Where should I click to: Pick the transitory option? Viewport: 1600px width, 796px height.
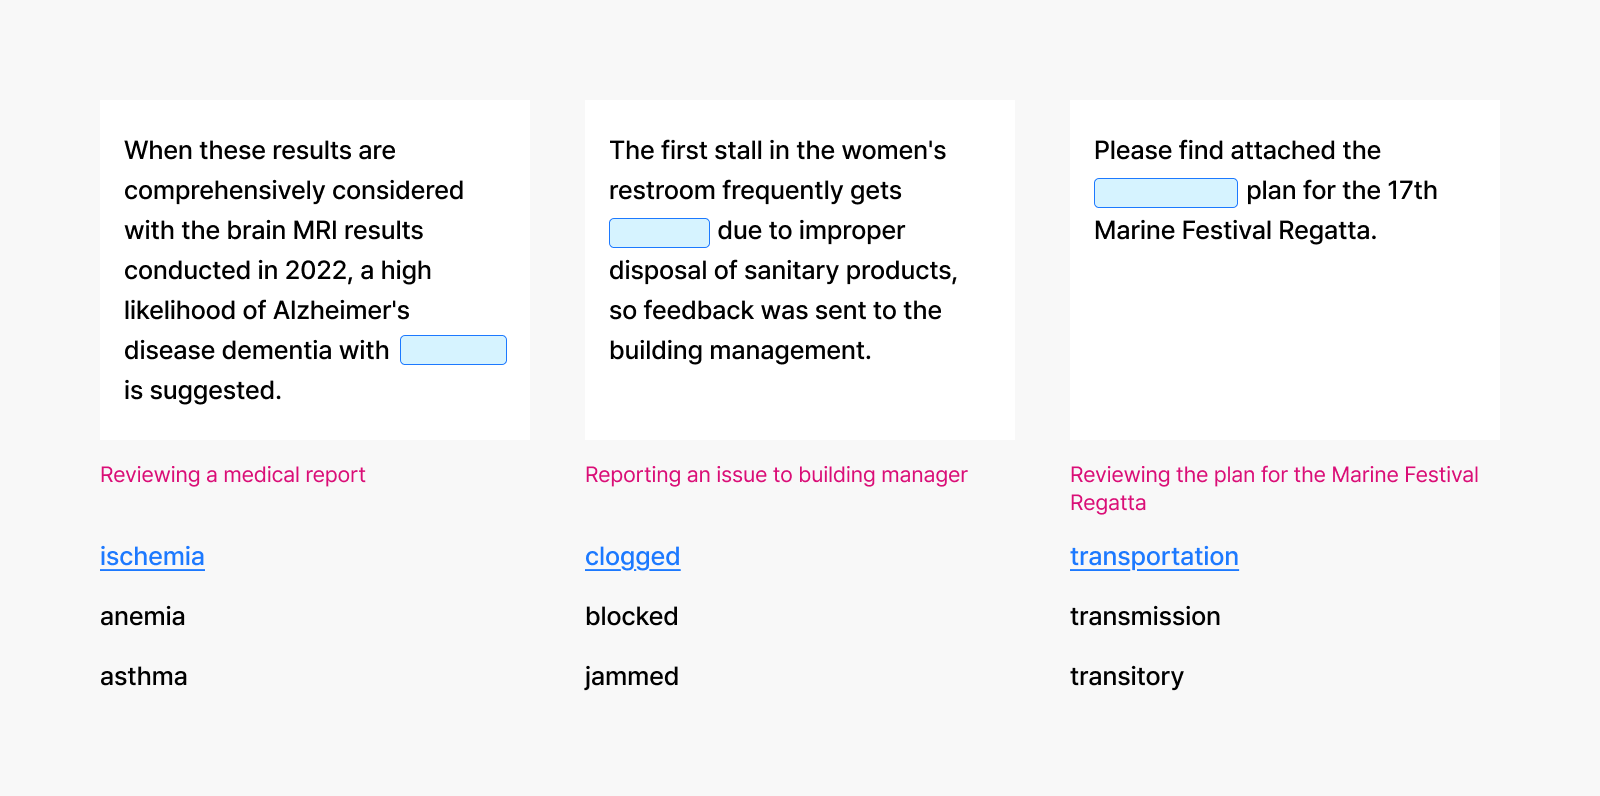click(x=1126, y=676)
